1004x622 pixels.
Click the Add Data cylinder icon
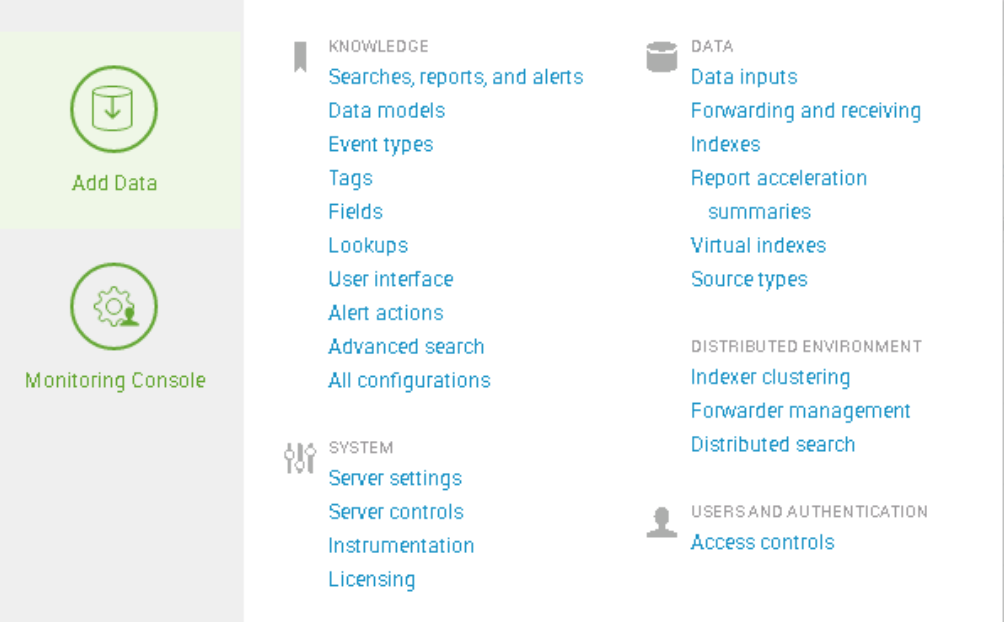tap(113, 109)
